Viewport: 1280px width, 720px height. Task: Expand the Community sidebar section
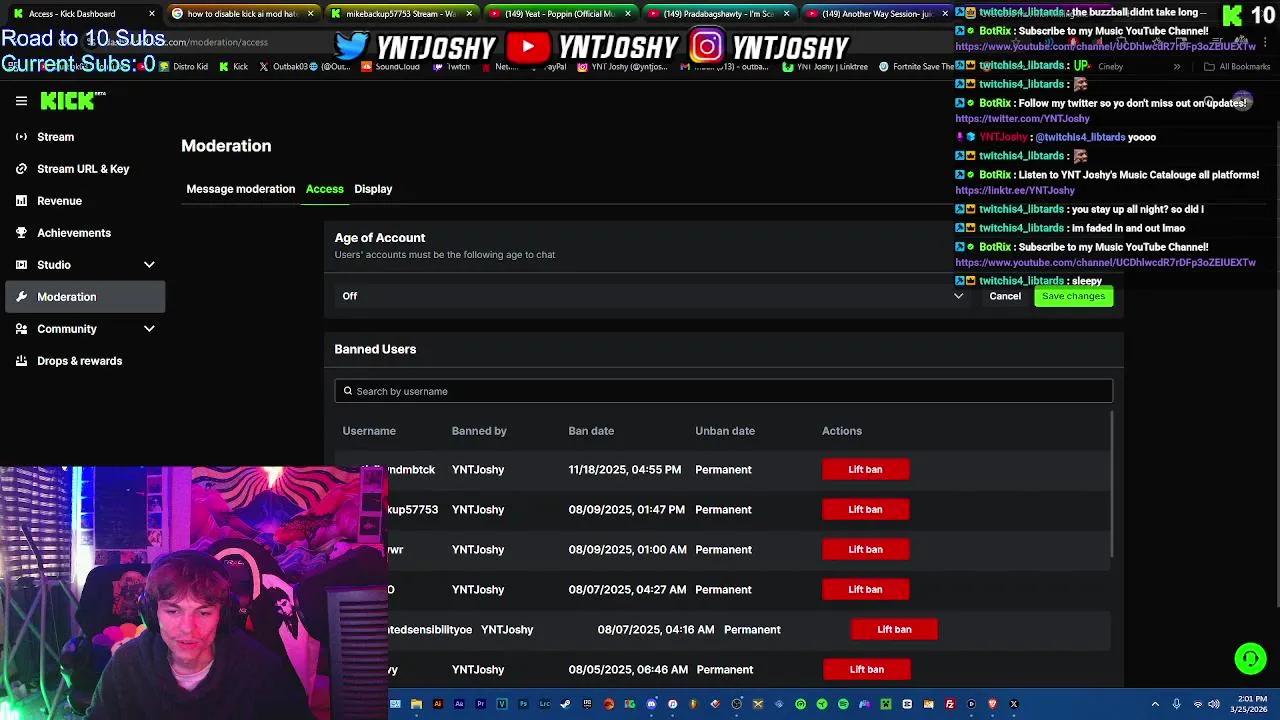point(85,329)
